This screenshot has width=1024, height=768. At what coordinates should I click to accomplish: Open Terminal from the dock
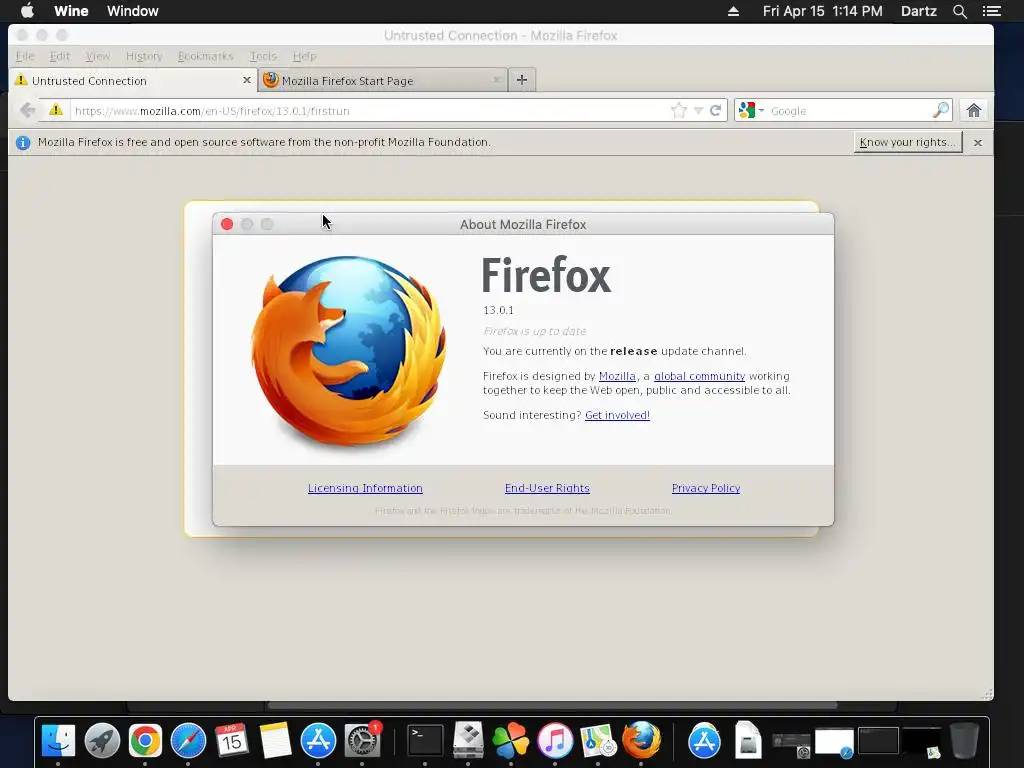coord(425,741)
